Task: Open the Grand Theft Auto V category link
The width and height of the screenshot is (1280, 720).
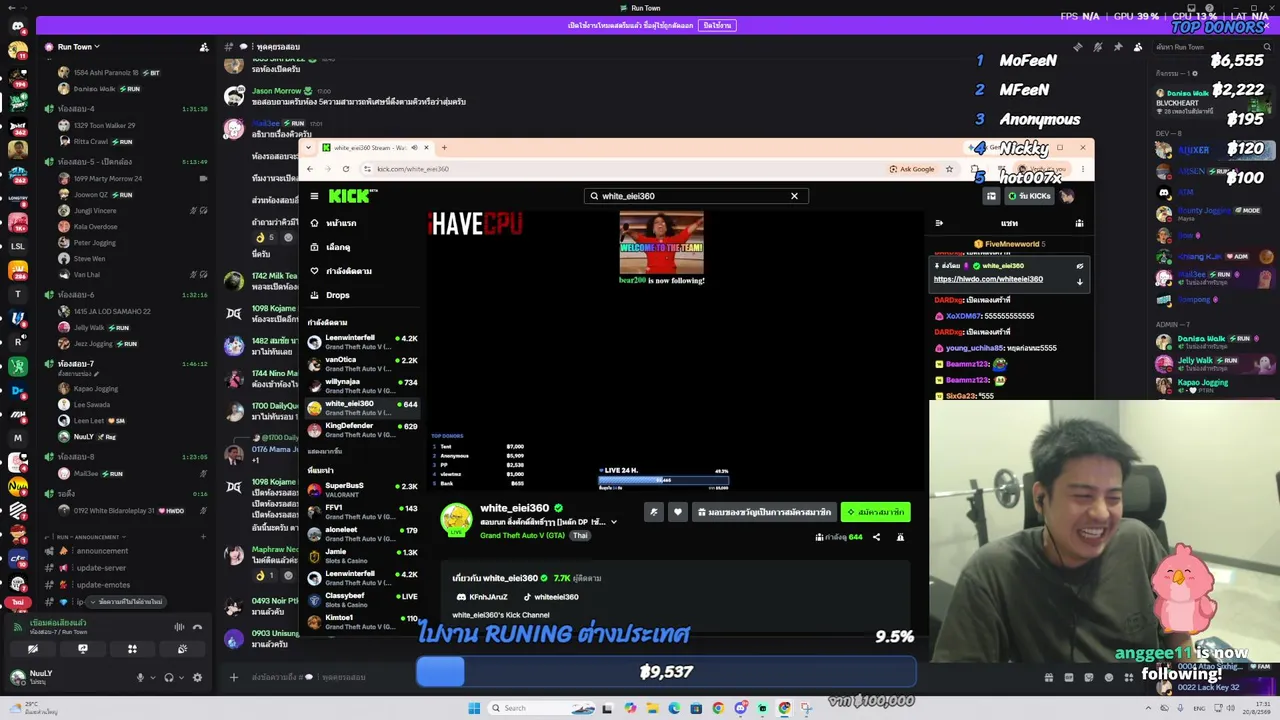Action: [x=522, y=536]
